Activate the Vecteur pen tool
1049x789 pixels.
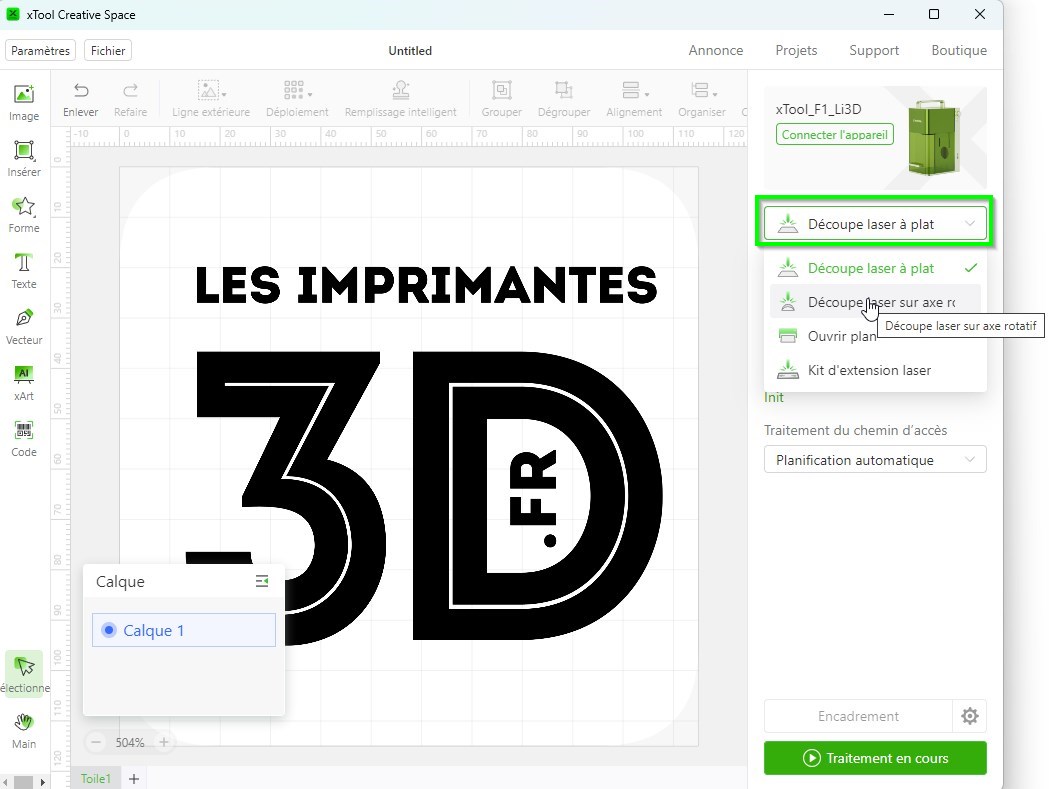click(24, 327)
